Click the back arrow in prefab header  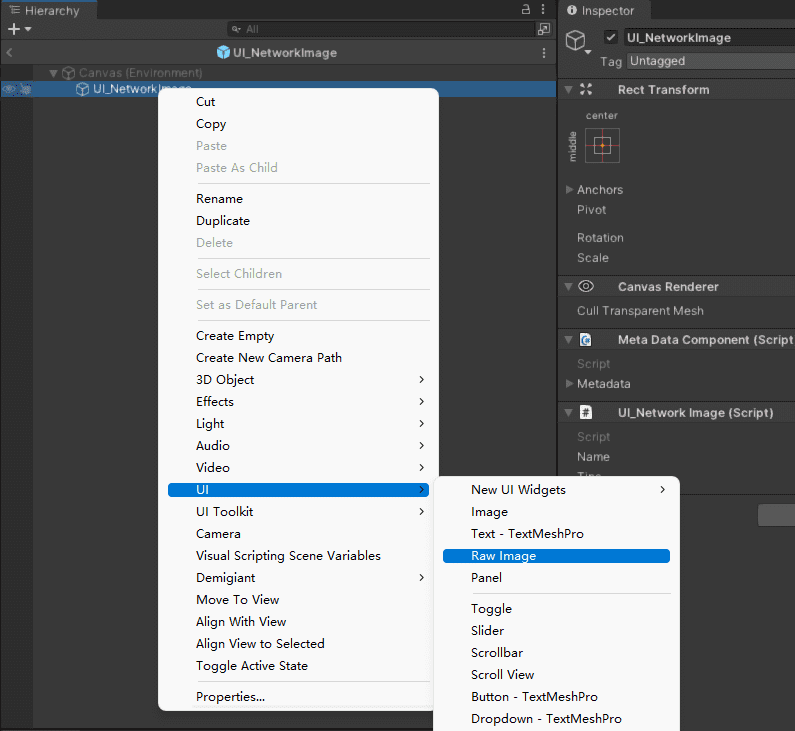9,52
